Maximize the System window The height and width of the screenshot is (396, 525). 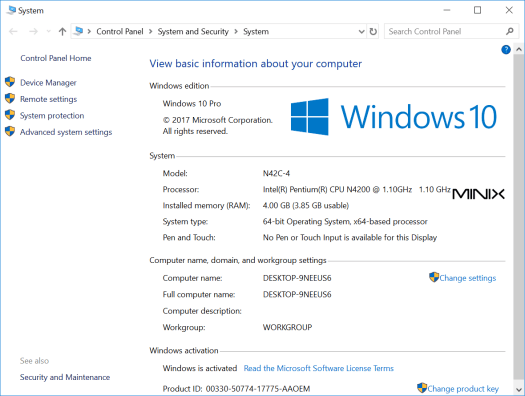(477, 10)
